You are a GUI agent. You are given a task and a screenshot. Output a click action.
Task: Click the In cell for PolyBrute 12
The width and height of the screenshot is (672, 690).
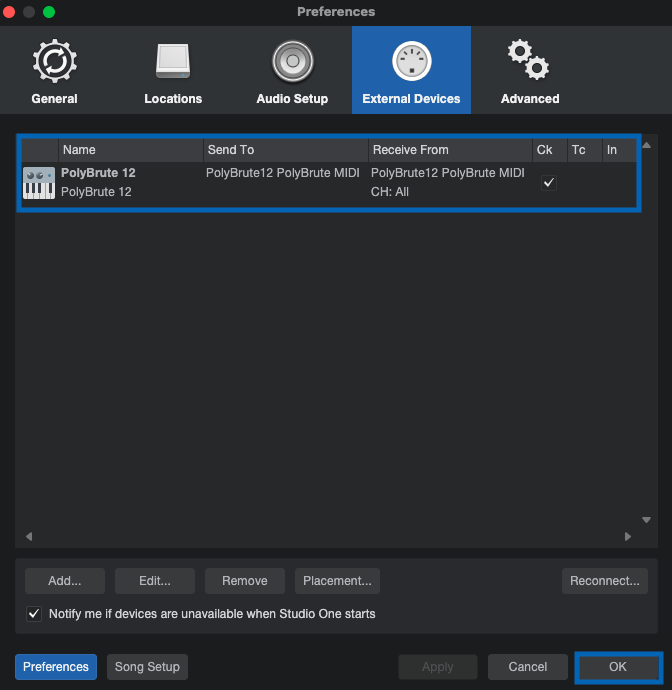(x=619, y=183)
